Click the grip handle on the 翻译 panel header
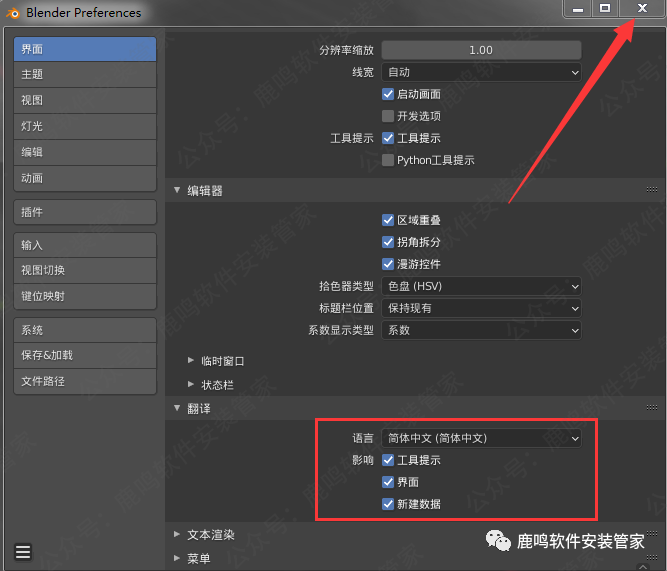Screen dimensions: 667x571 click(652, 408)
